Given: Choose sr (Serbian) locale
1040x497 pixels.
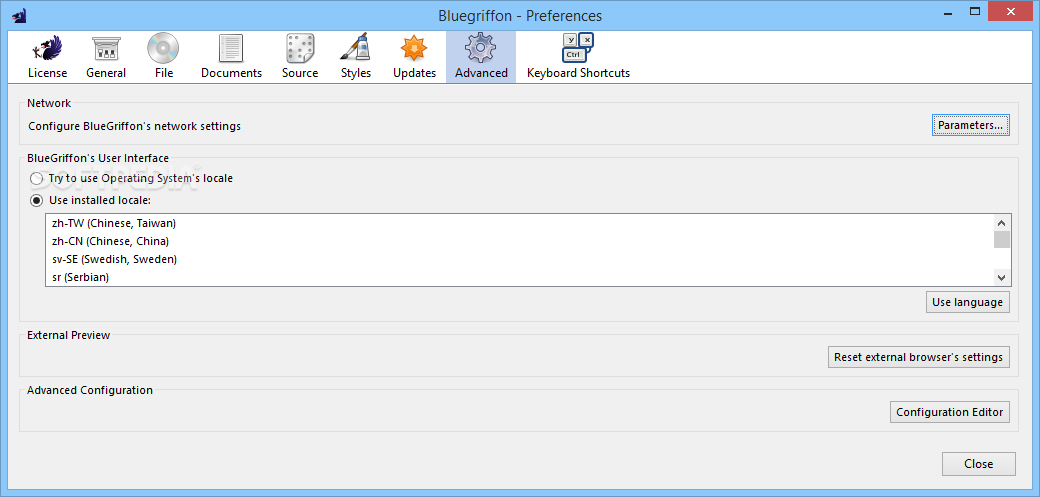Looking at the screenshot, I should [x=519, y=277].
